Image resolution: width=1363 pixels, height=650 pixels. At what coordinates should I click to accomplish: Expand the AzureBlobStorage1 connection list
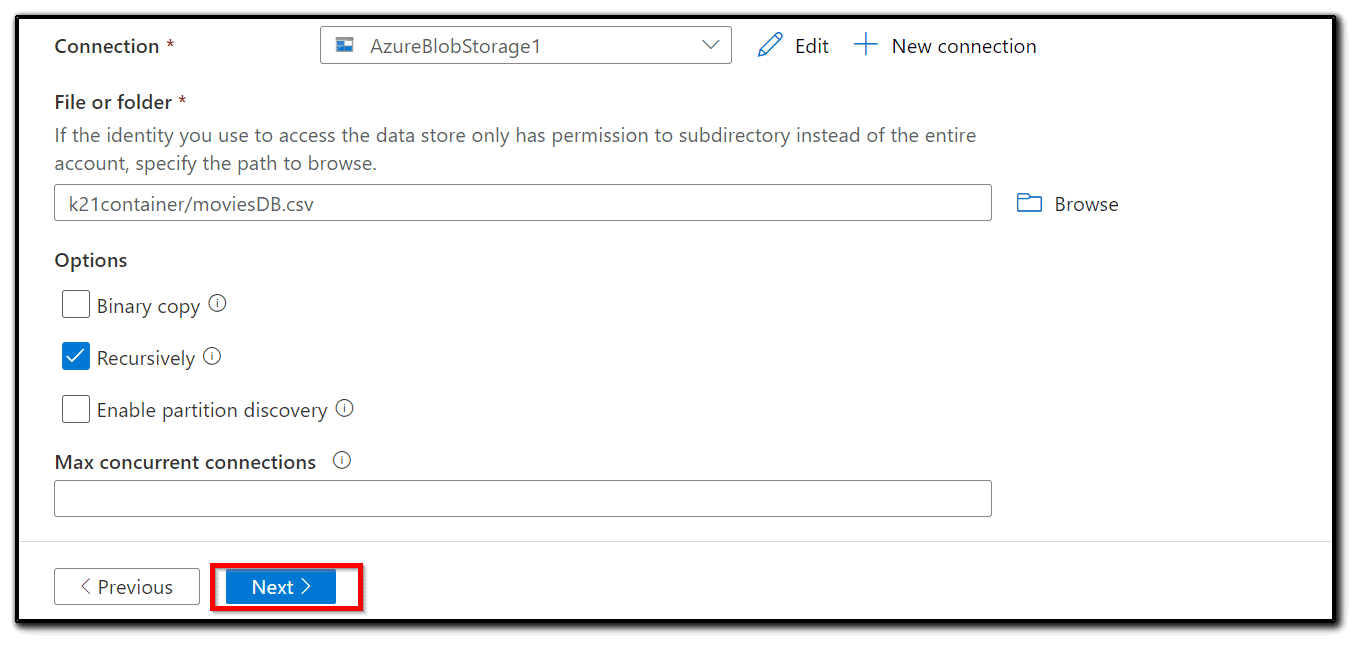[710, 44]
